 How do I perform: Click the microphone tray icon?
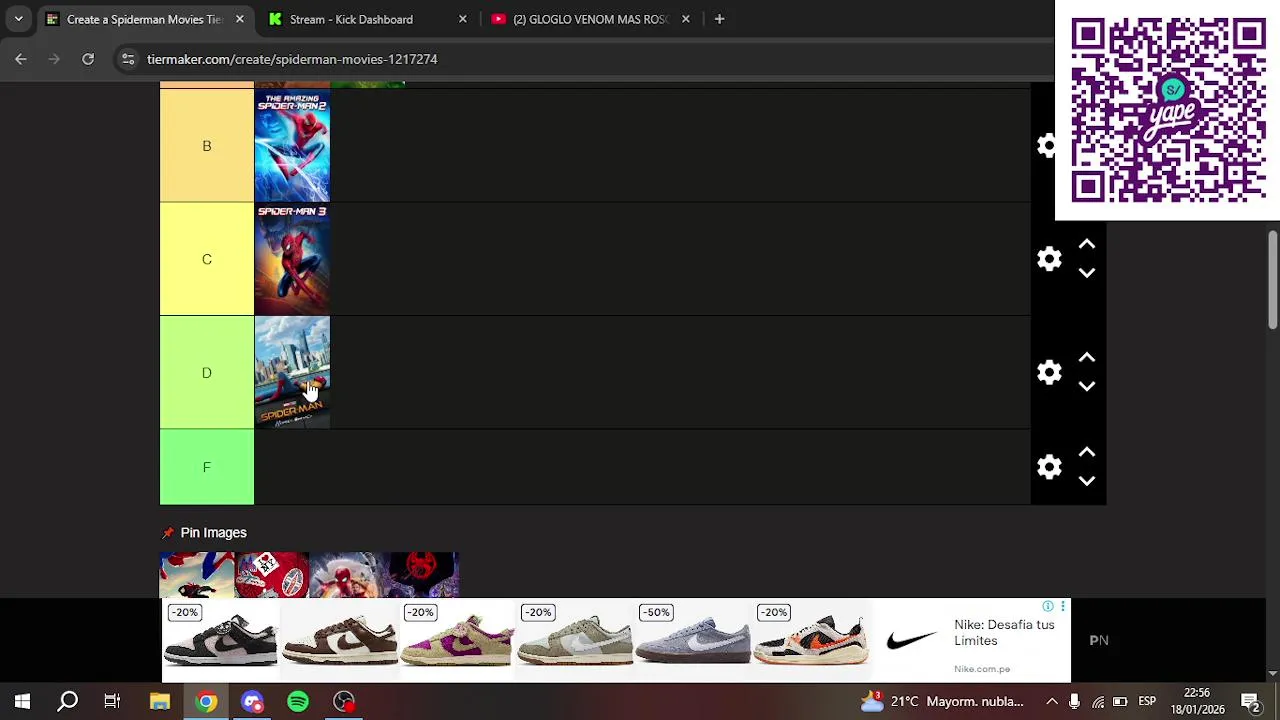point(1075,702)
